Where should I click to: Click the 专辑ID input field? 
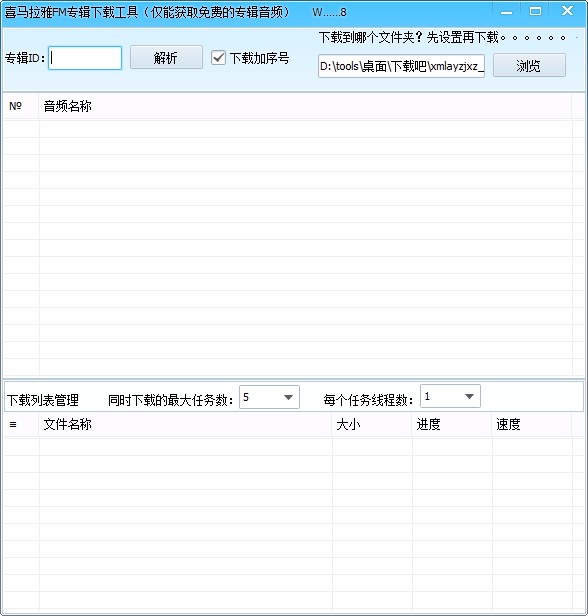coord(85,58)
